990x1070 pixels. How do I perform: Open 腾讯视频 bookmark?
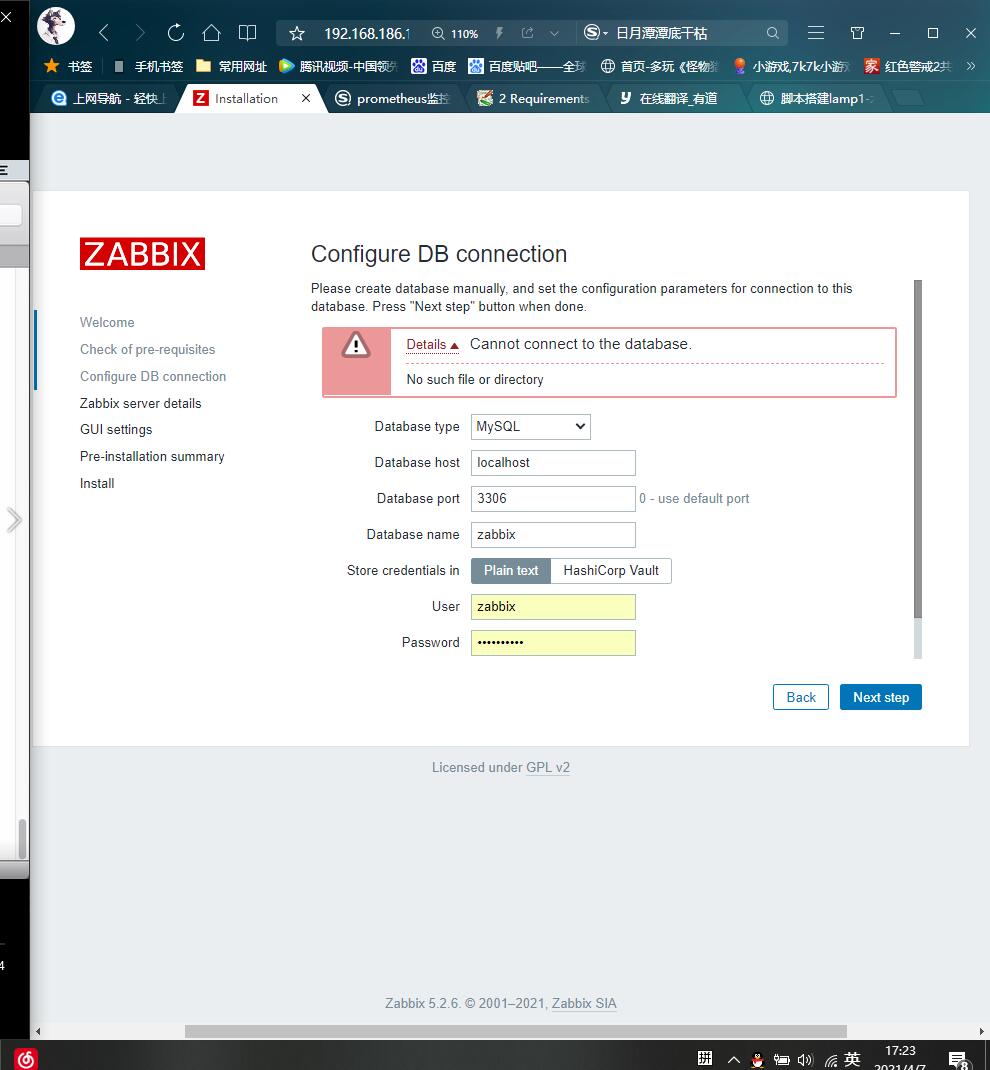coord(338,66)
